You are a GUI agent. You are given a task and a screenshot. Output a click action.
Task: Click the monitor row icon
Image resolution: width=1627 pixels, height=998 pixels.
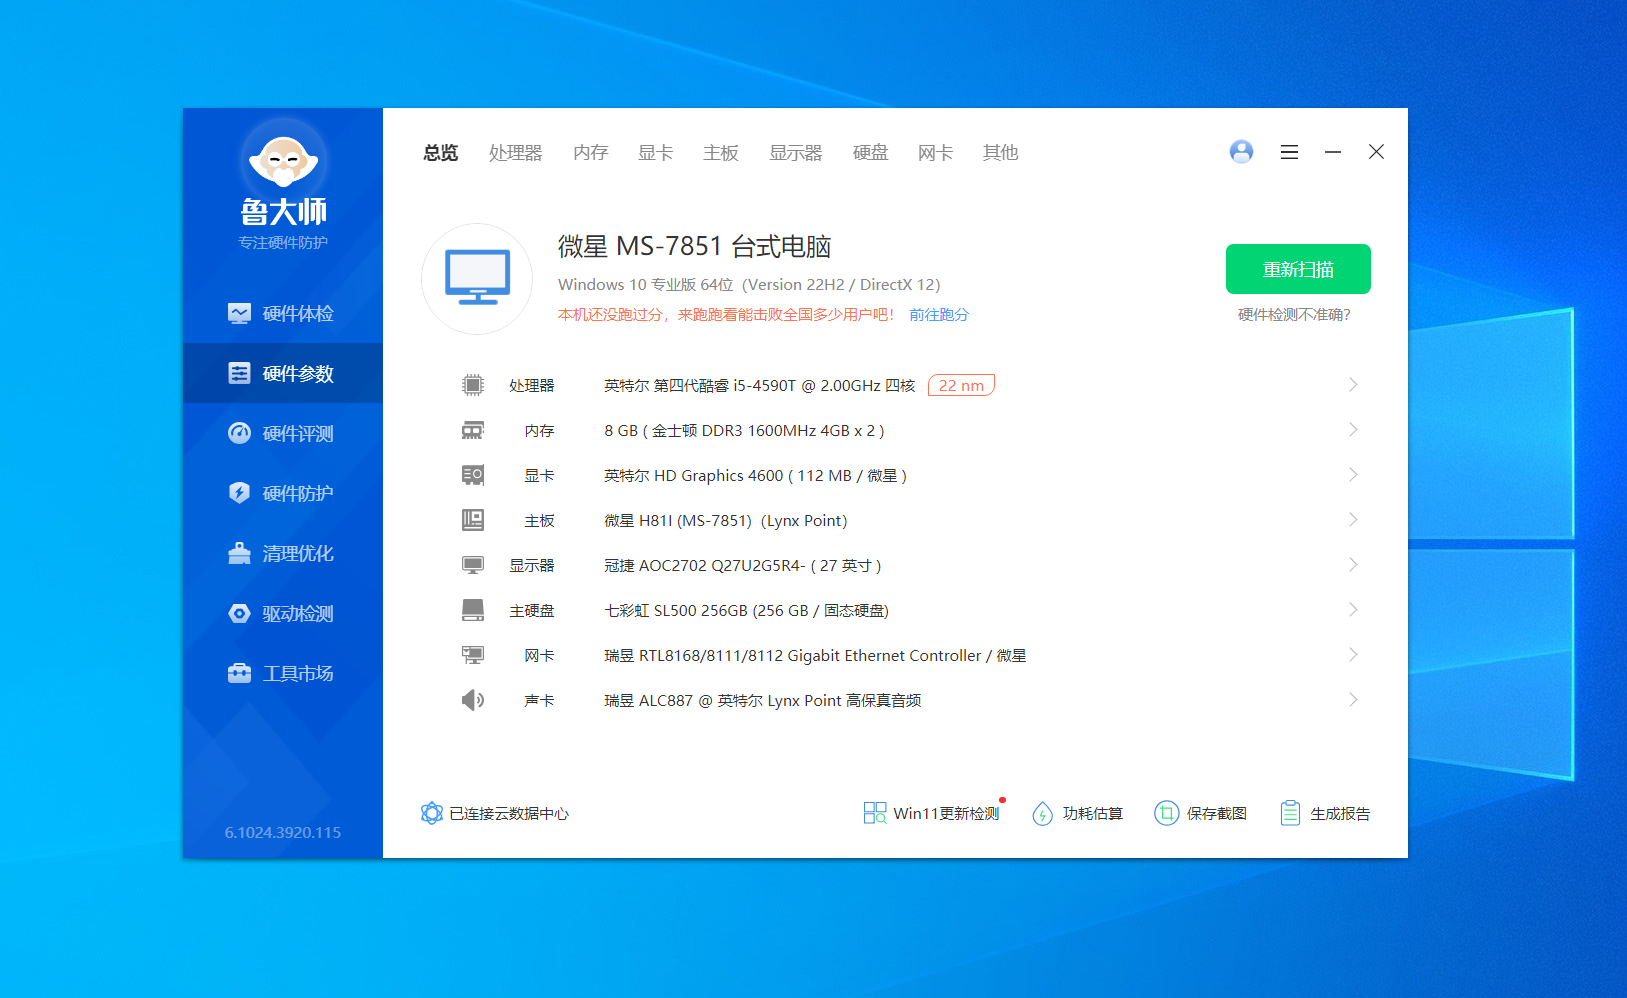click(473, 565)
